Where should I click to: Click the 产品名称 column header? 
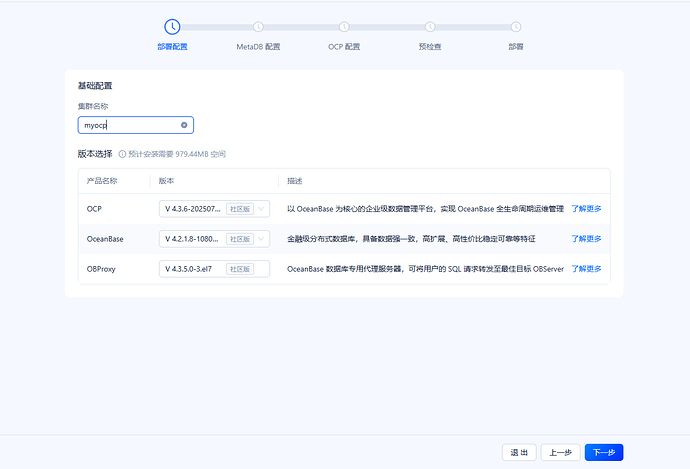tap(102, 181)
